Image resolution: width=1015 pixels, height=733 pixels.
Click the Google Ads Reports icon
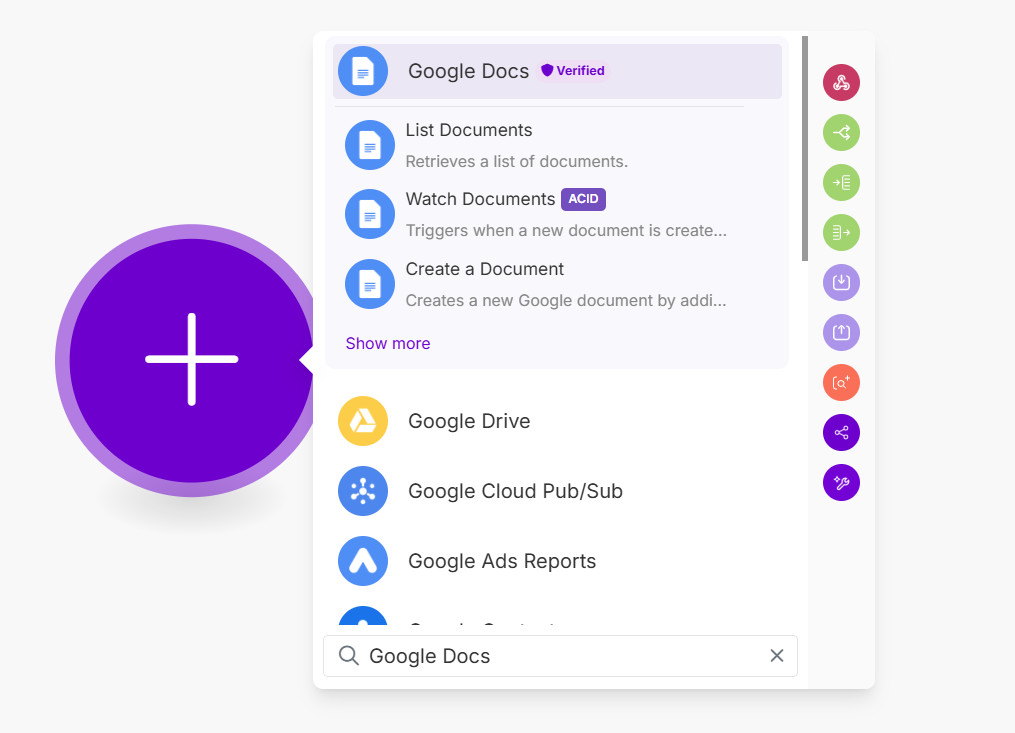pos(363,561)
